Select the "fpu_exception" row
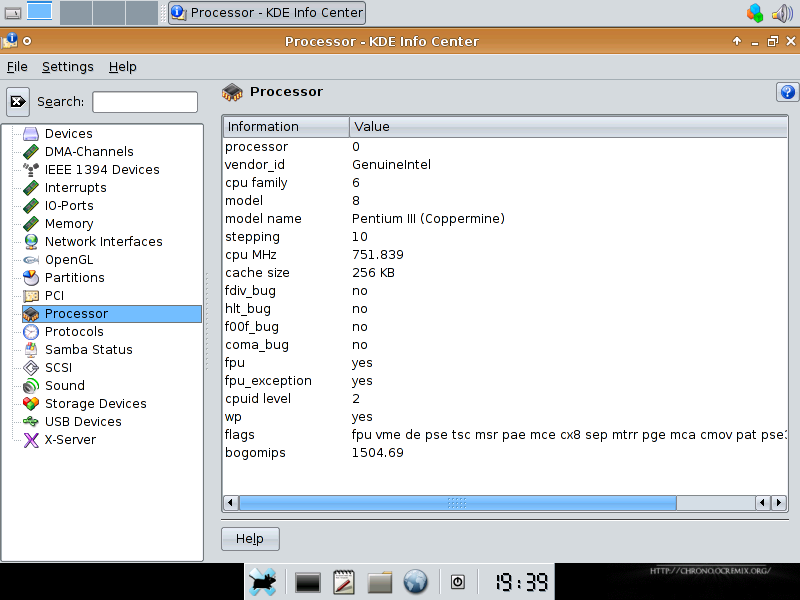The height and width of the screenshot is (600, 800). (505, 381)
